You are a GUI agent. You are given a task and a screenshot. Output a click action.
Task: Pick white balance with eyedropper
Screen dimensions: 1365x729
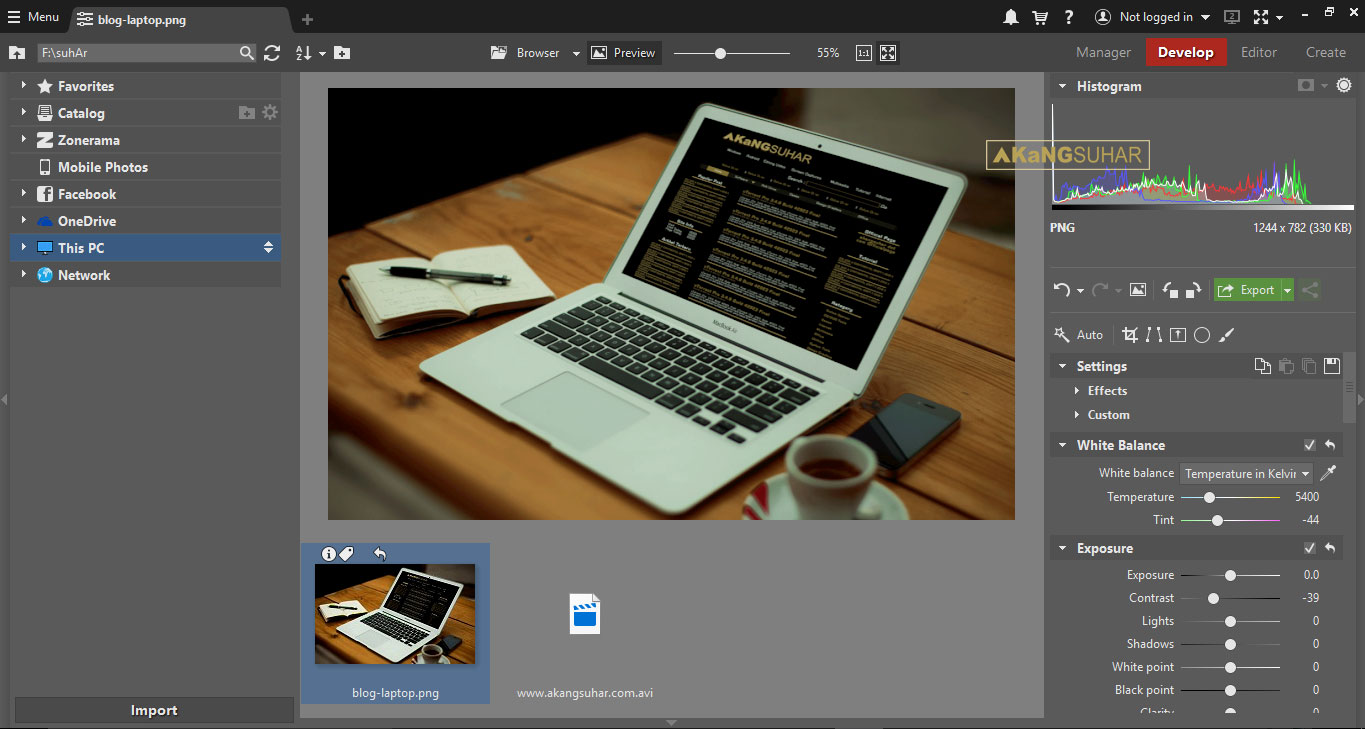coord(1328,473)
